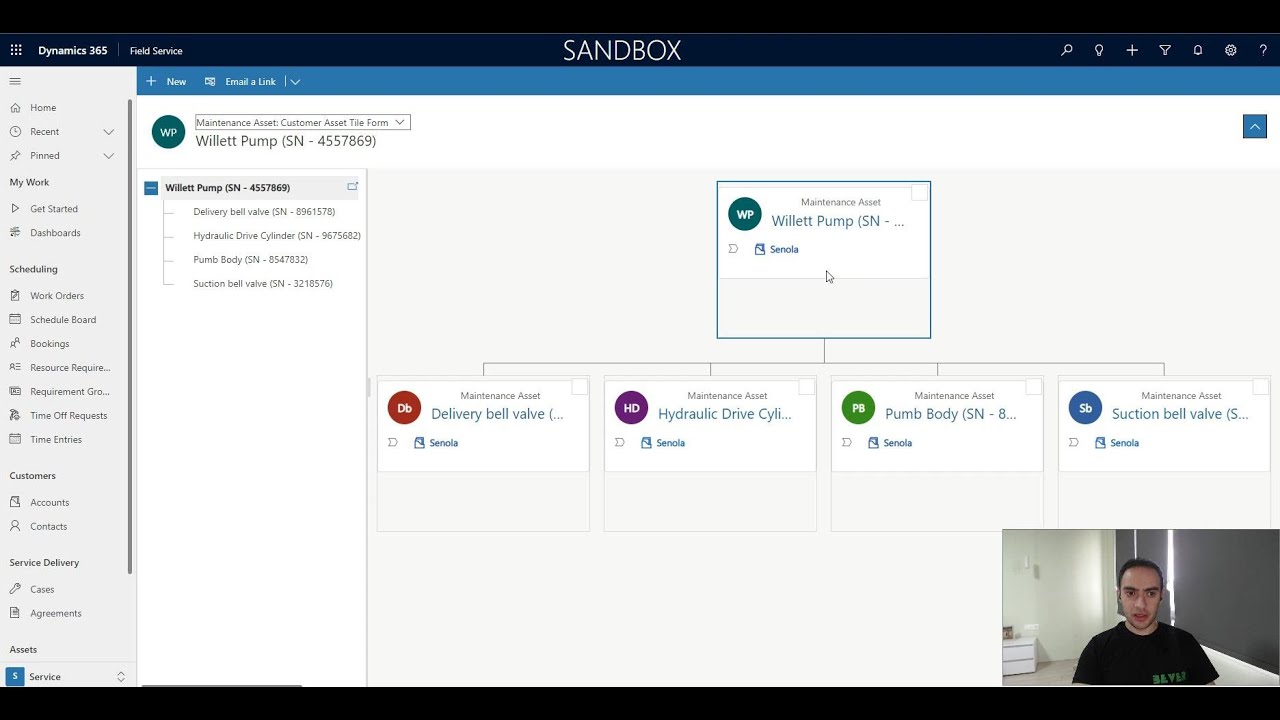Click the PB avatar on Pumb Body tile

point(859,408)
